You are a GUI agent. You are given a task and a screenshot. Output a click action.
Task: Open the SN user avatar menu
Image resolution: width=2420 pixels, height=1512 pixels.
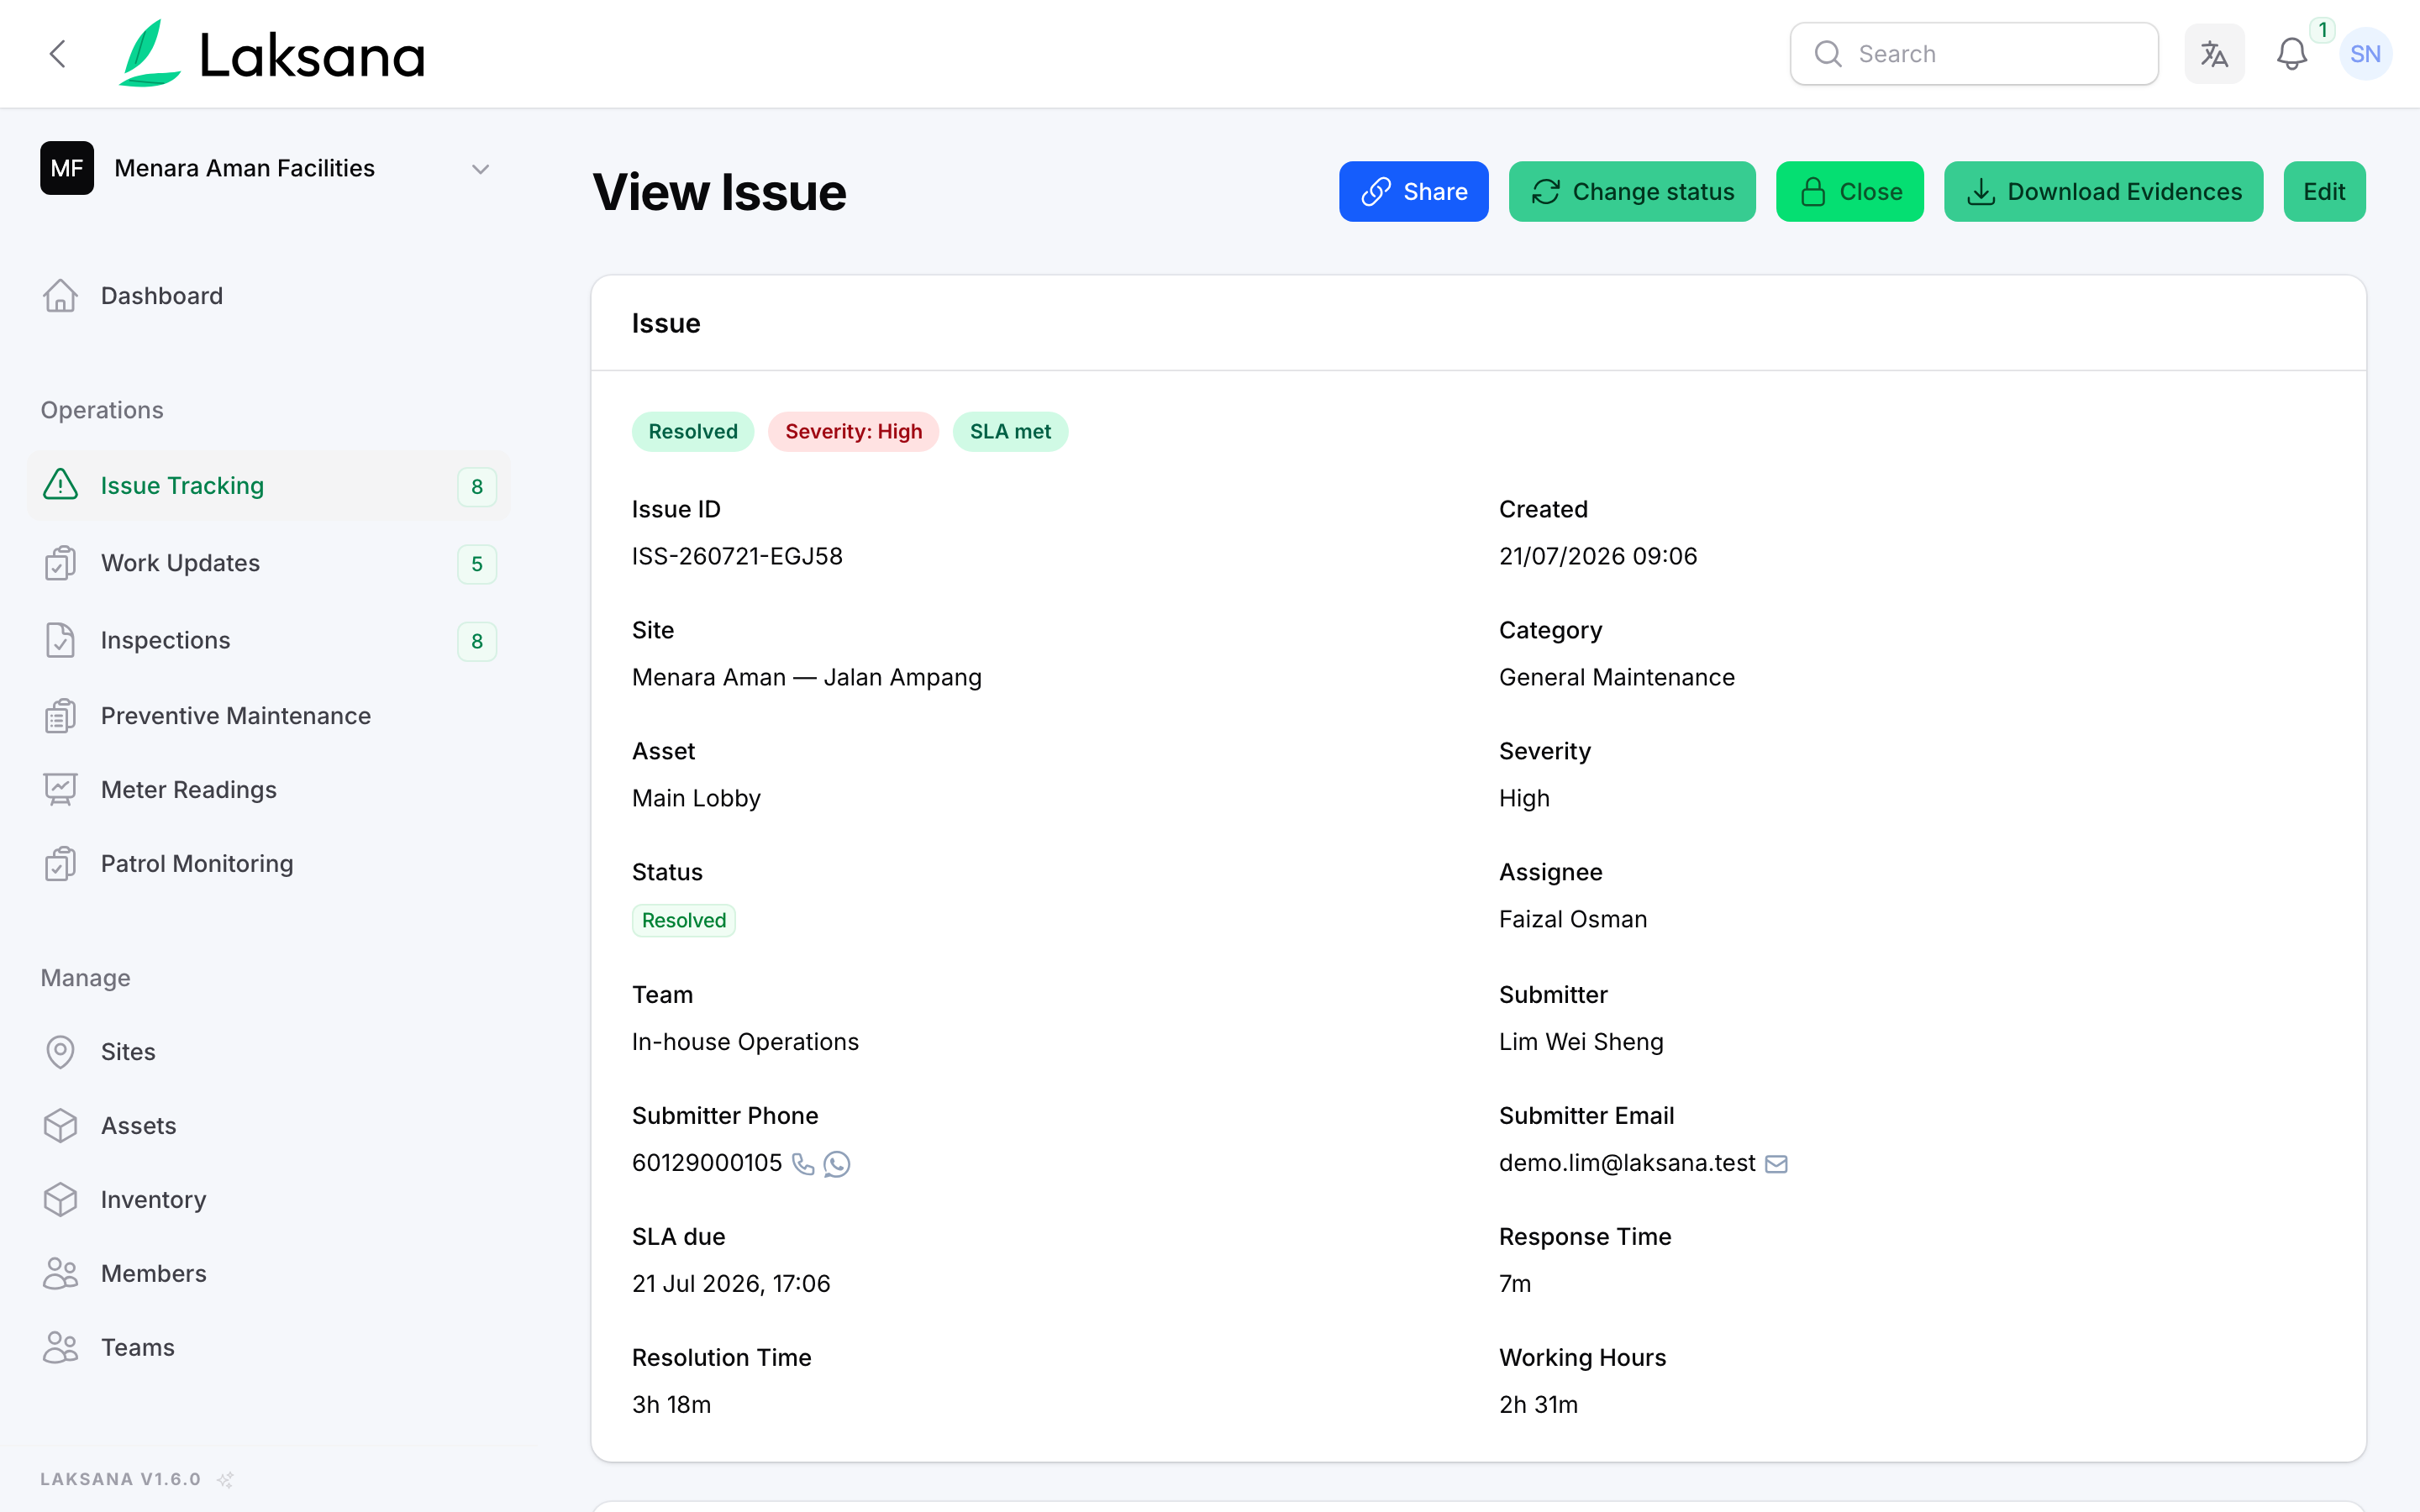2365,54
